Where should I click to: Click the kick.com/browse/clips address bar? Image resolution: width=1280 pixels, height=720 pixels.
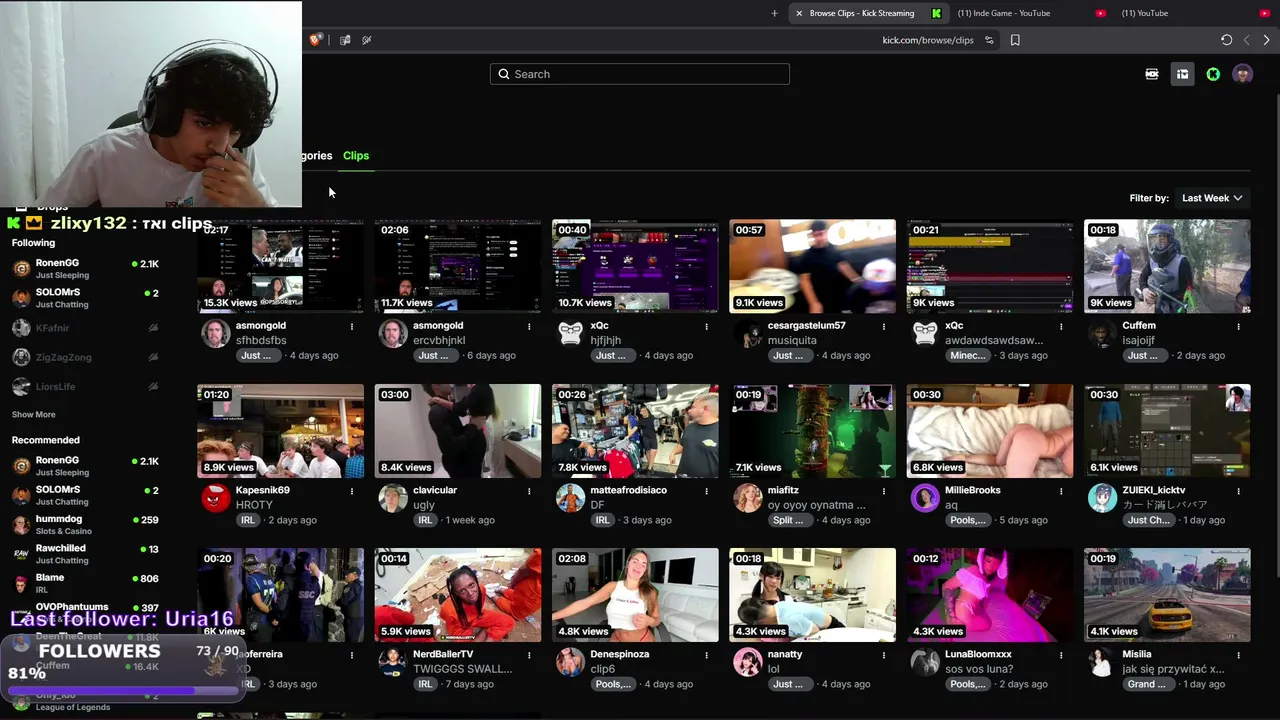point(927,40)
